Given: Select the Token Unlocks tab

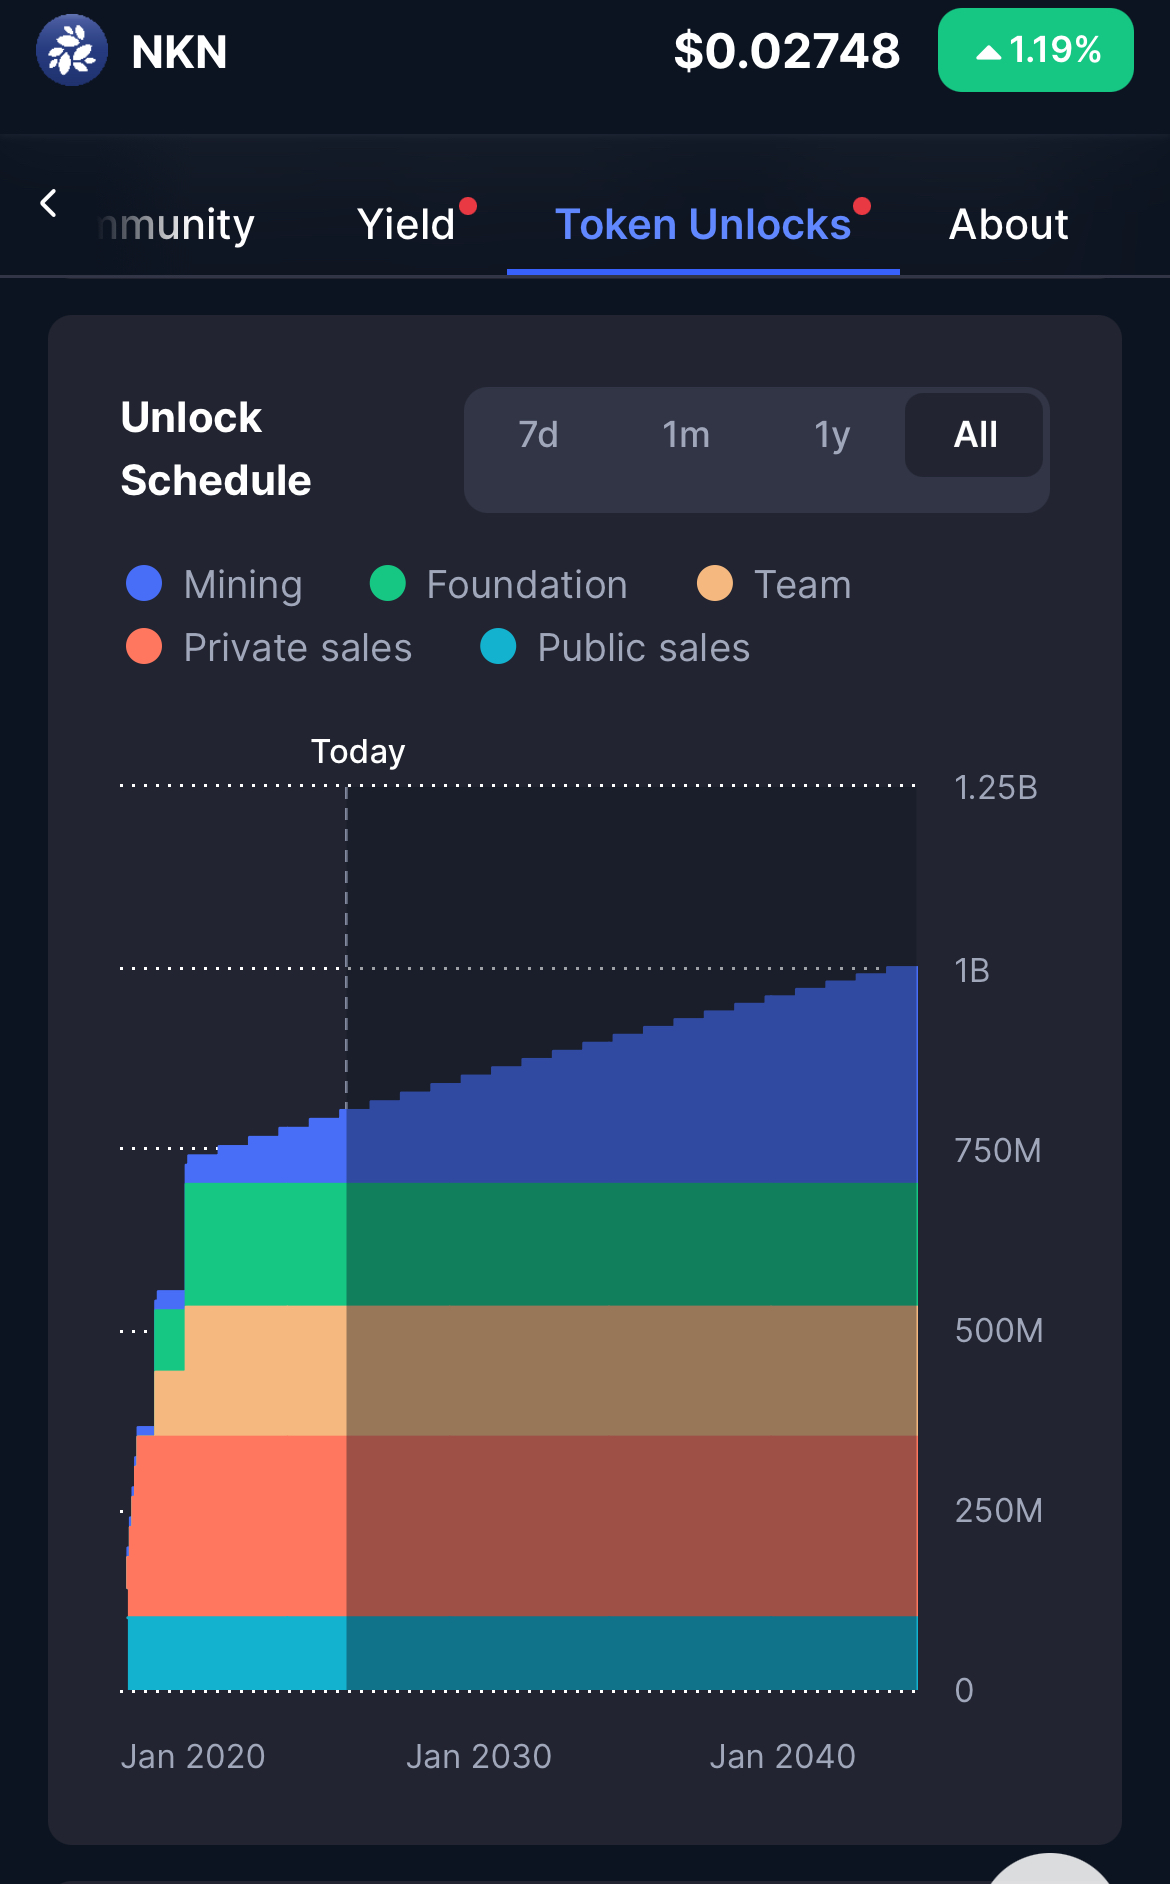Looking at the screenshot, I should [x=703, y=225].
